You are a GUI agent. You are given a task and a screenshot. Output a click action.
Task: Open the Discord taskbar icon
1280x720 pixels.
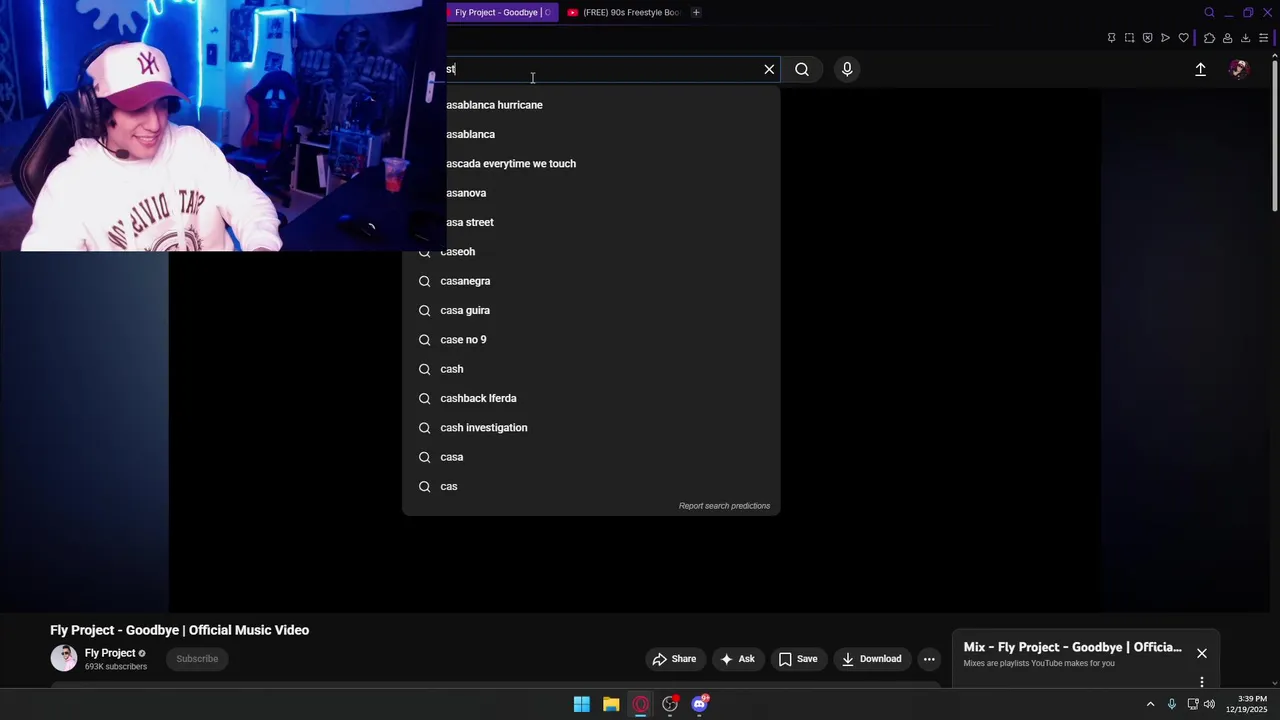click(x=700, y=704)
